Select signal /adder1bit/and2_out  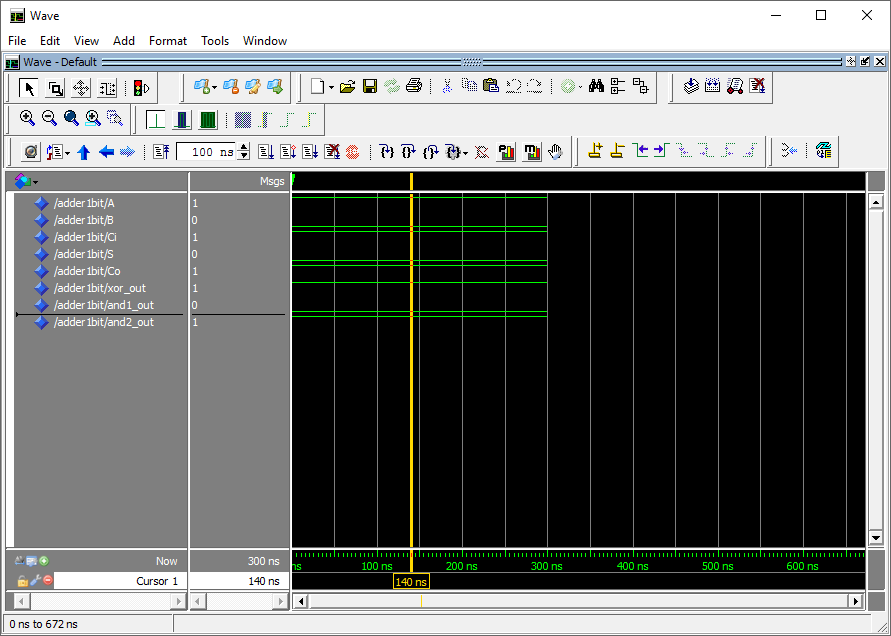pos(104,322)
